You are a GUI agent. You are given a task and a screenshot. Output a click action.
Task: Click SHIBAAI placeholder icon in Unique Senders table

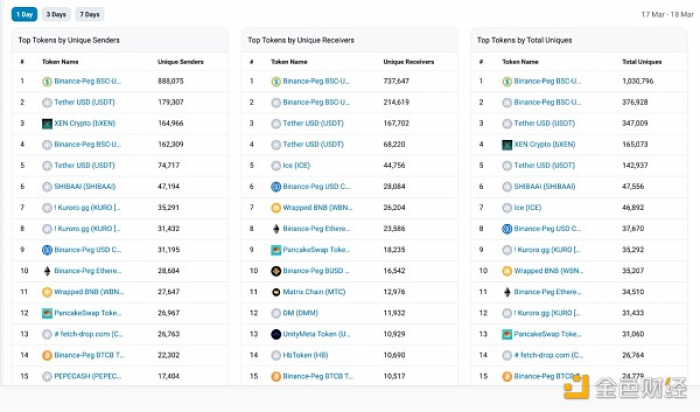pyautogui.click(x=47, y=187)
